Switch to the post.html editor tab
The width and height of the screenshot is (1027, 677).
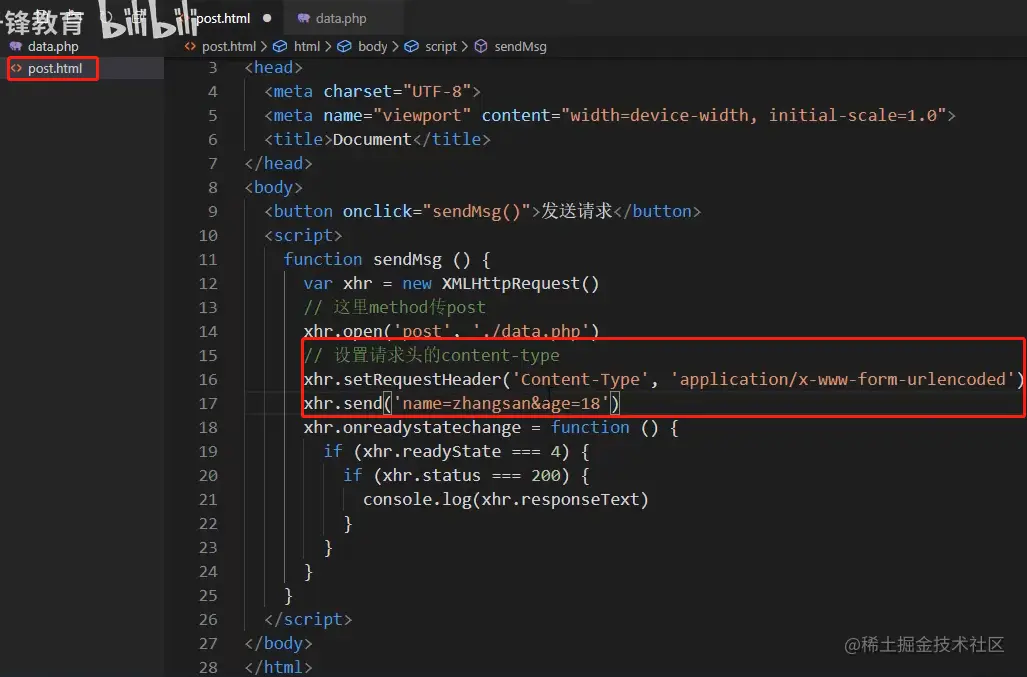click(x=223, y=18)
